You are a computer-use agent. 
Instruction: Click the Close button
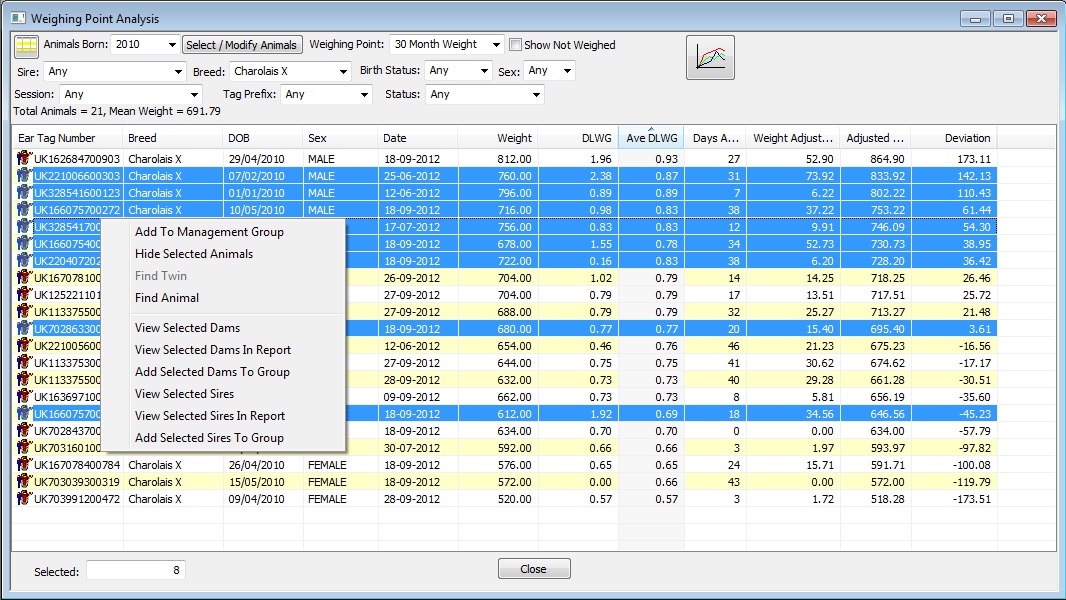click(x=534, y=569)
